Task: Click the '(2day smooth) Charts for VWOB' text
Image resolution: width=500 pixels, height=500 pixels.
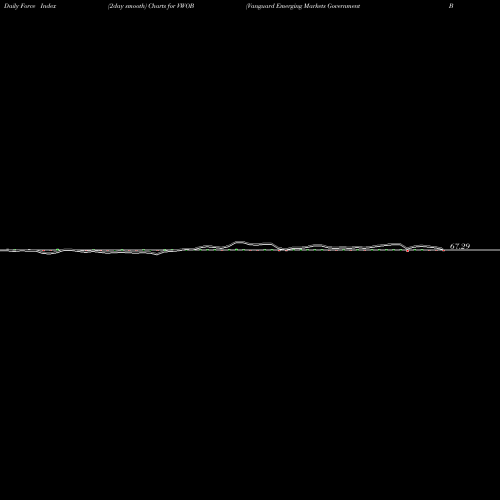Action: [x=151, y=6]
